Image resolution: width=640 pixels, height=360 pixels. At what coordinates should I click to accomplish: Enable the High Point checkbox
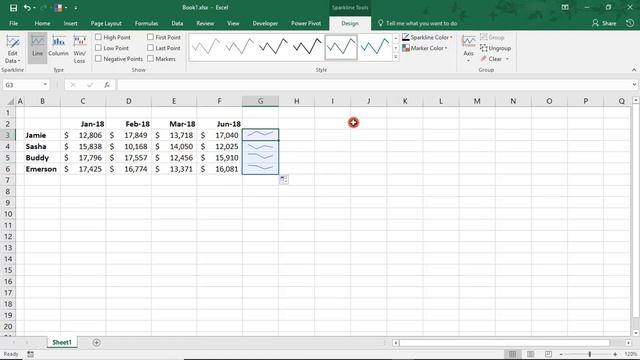(x=98, y=37)
